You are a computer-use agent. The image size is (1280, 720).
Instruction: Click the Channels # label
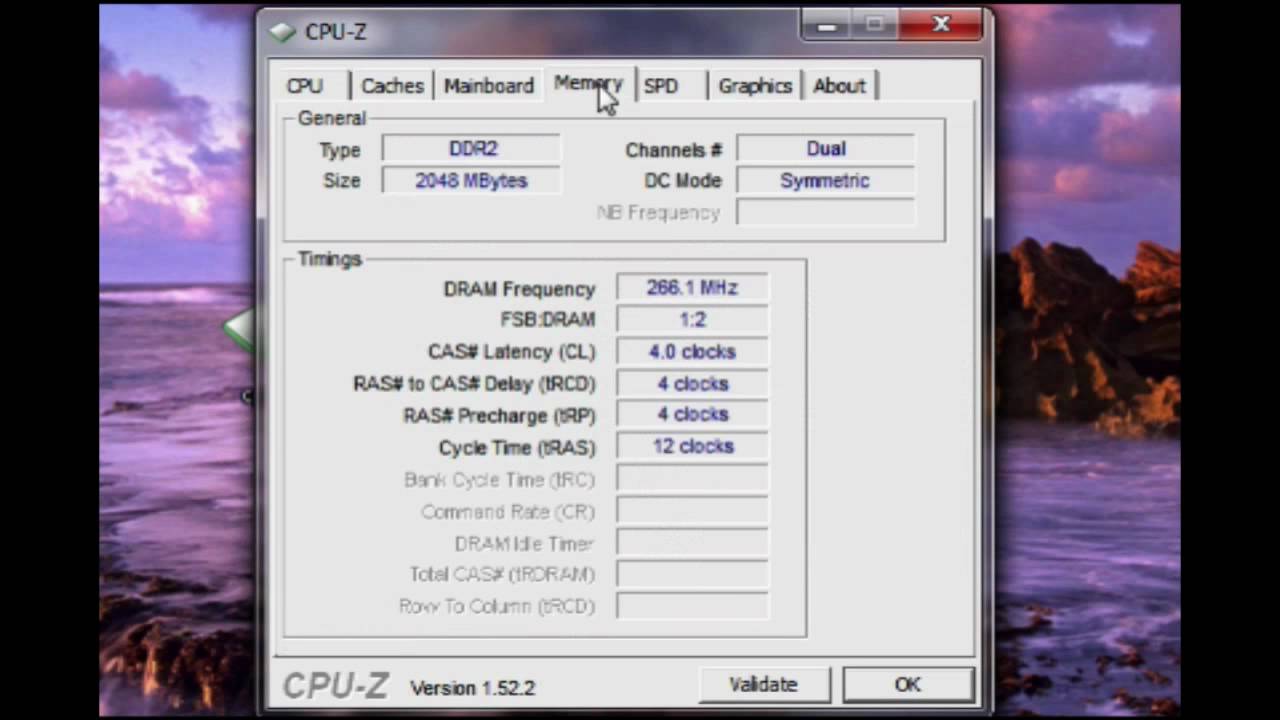[x=673, y=150]
